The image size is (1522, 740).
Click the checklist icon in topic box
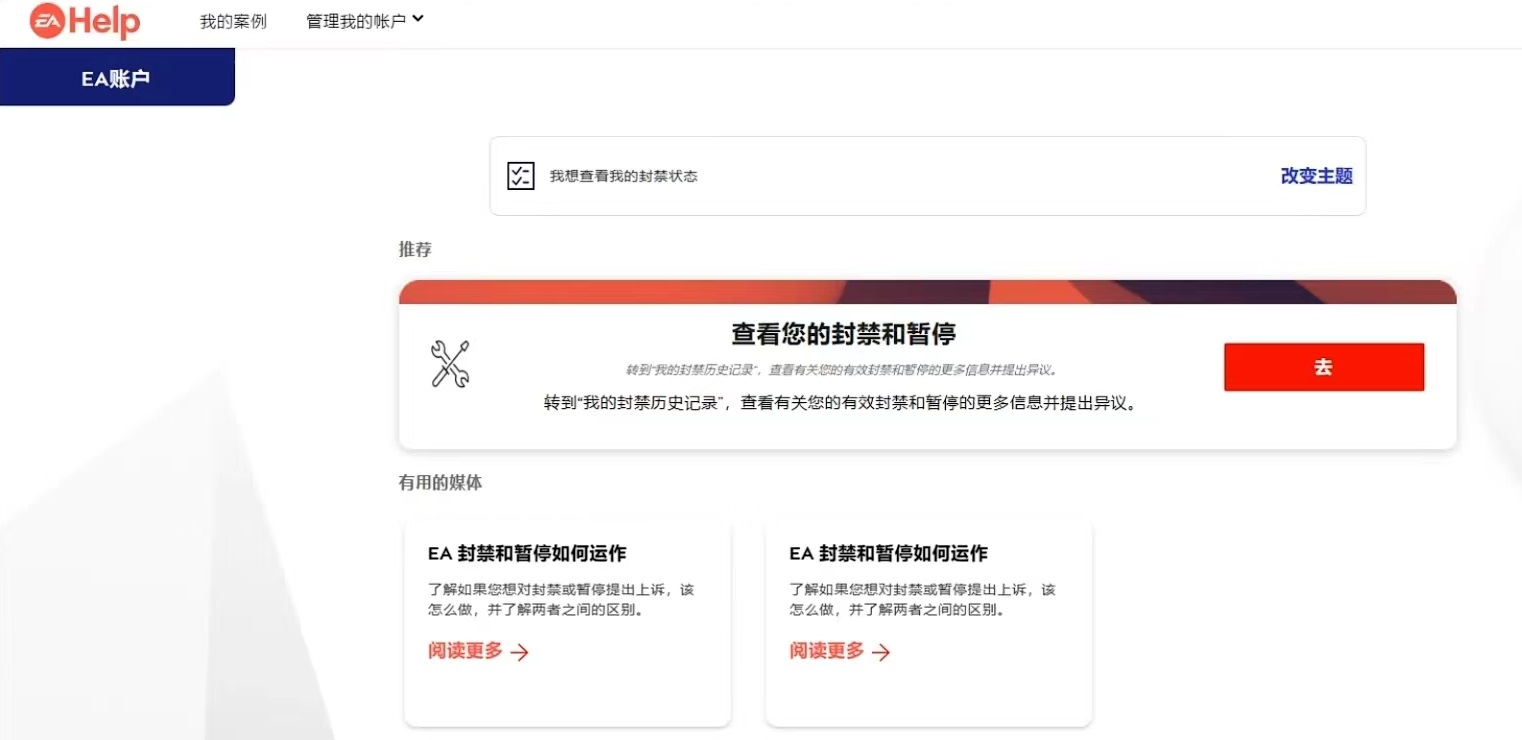(x=520, y=176)
